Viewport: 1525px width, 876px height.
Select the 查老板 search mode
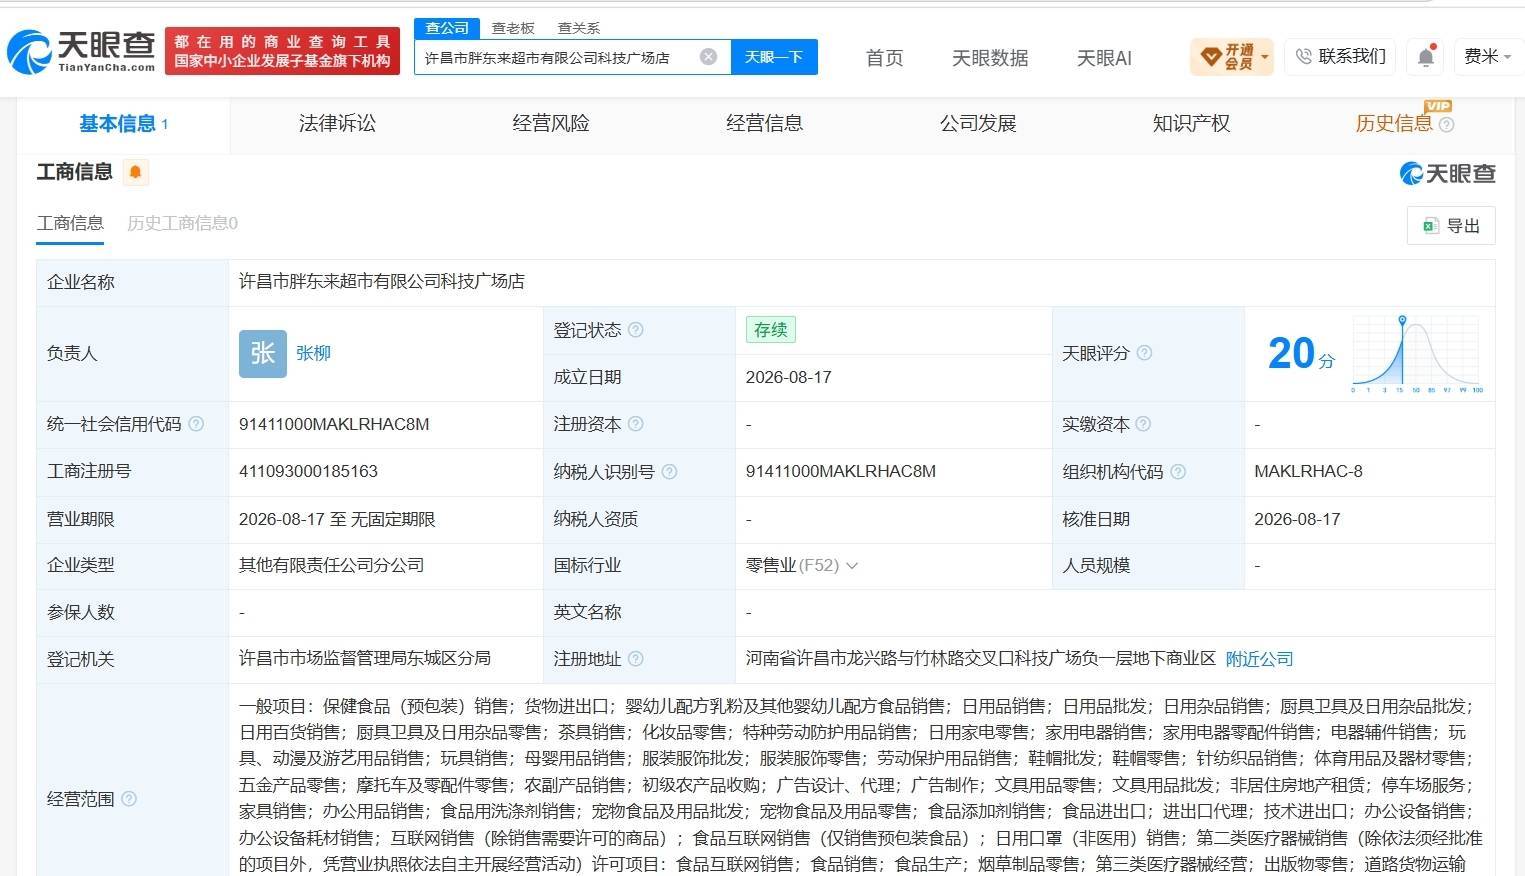513,28
